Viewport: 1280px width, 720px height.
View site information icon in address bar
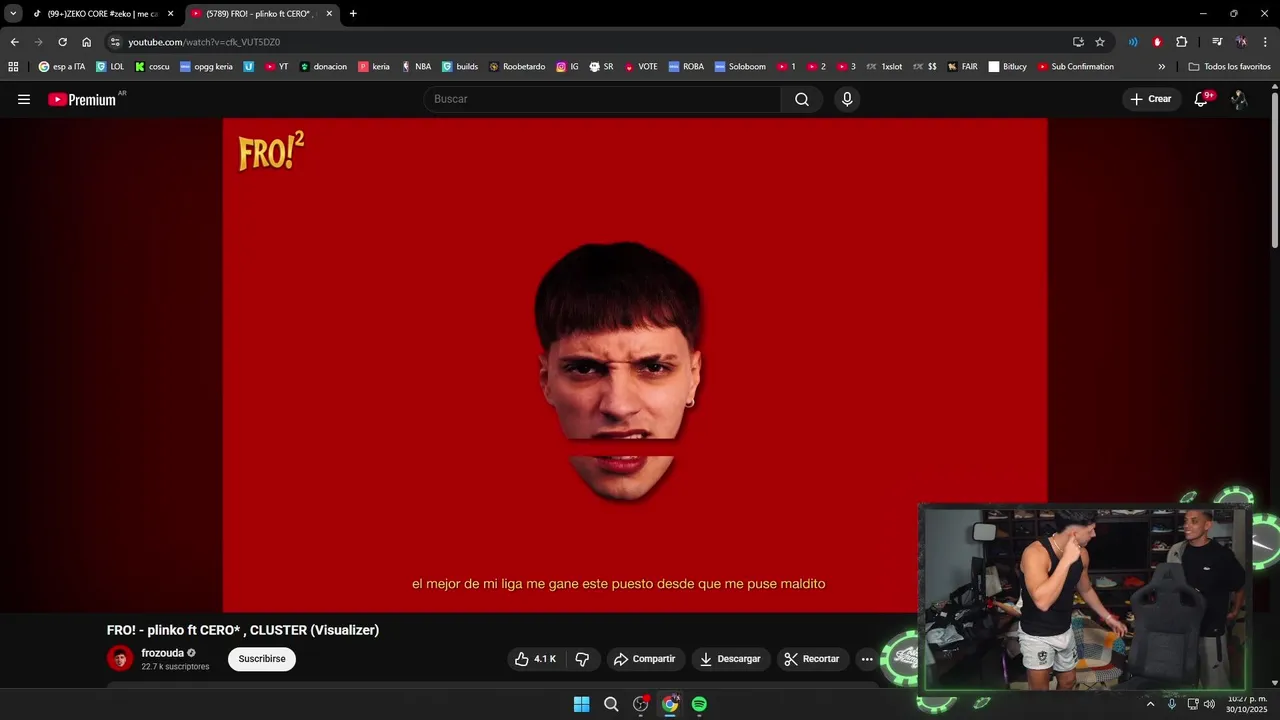click(x=115, y=42)
